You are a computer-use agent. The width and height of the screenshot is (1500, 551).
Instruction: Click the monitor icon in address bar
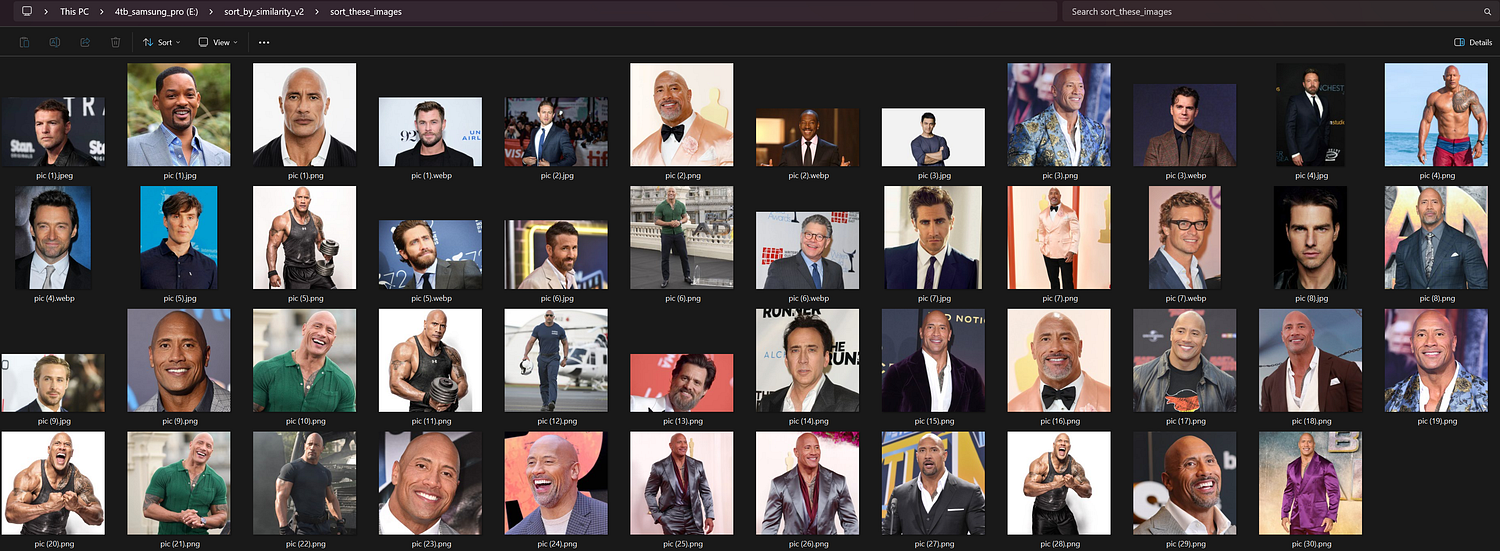coord(26,12)
